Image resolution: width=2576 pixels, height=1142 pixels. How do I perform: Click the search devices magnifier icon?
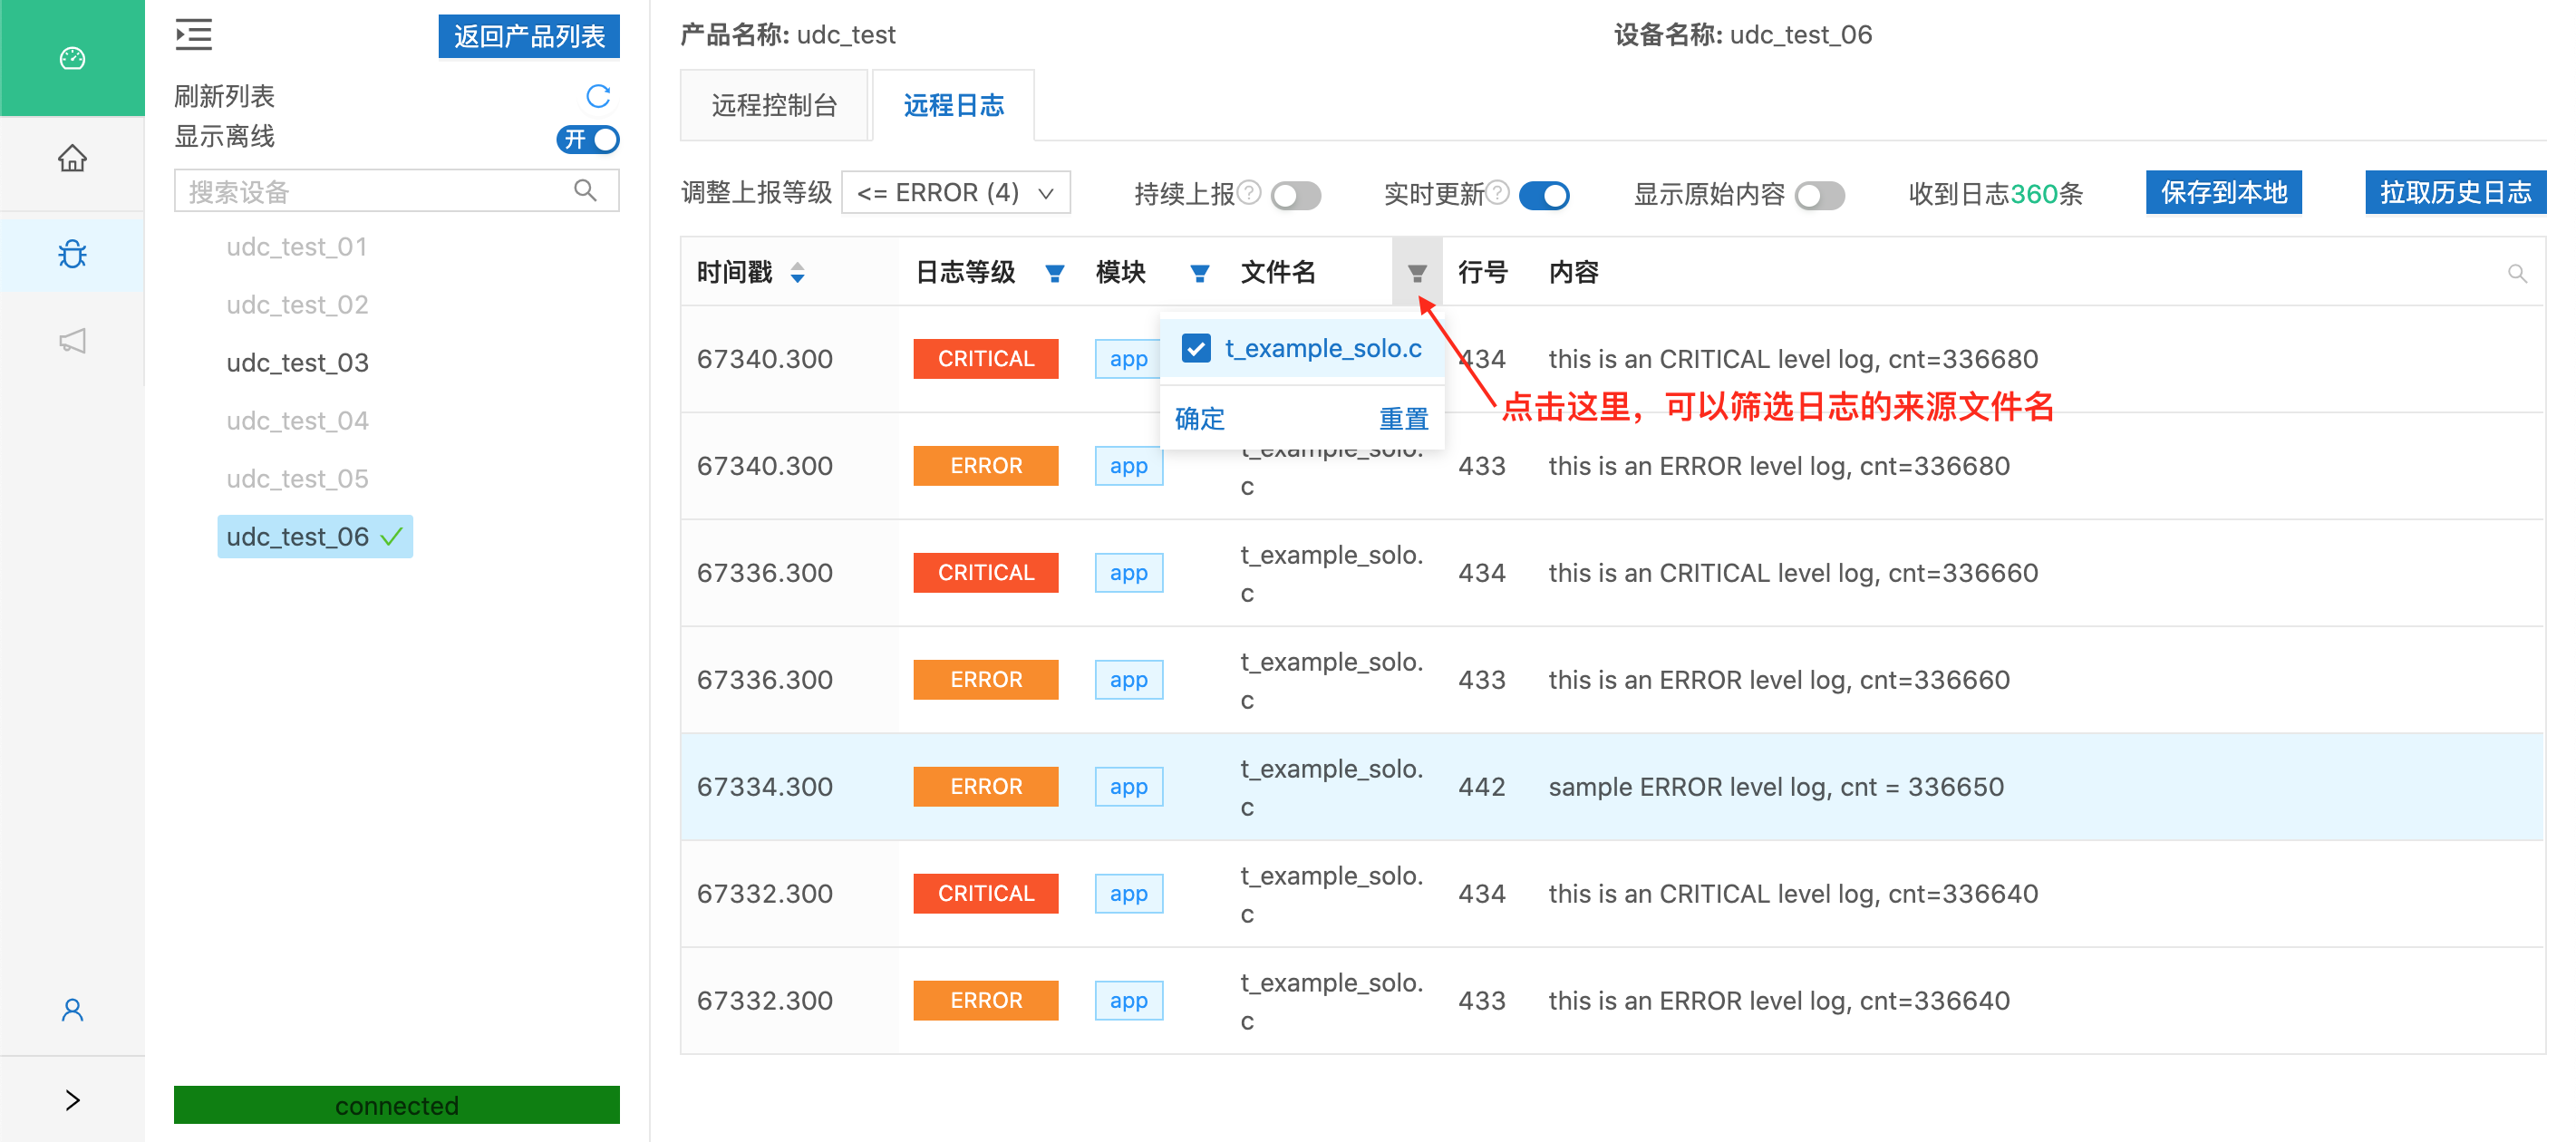point(586,190)
